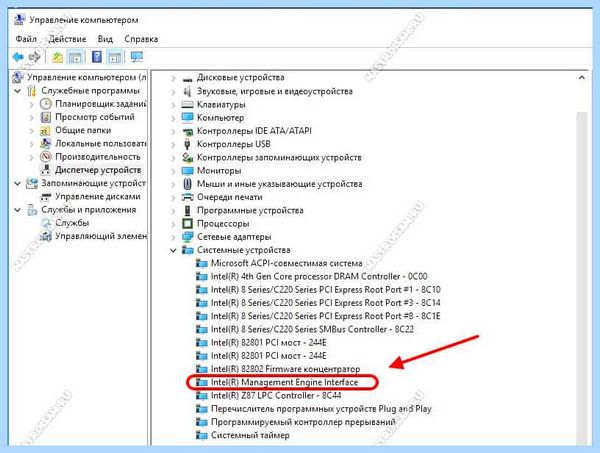Select Программируемый контроллер прерываний
This screenshot has height=453, width=600.
[x=303, y=422]
